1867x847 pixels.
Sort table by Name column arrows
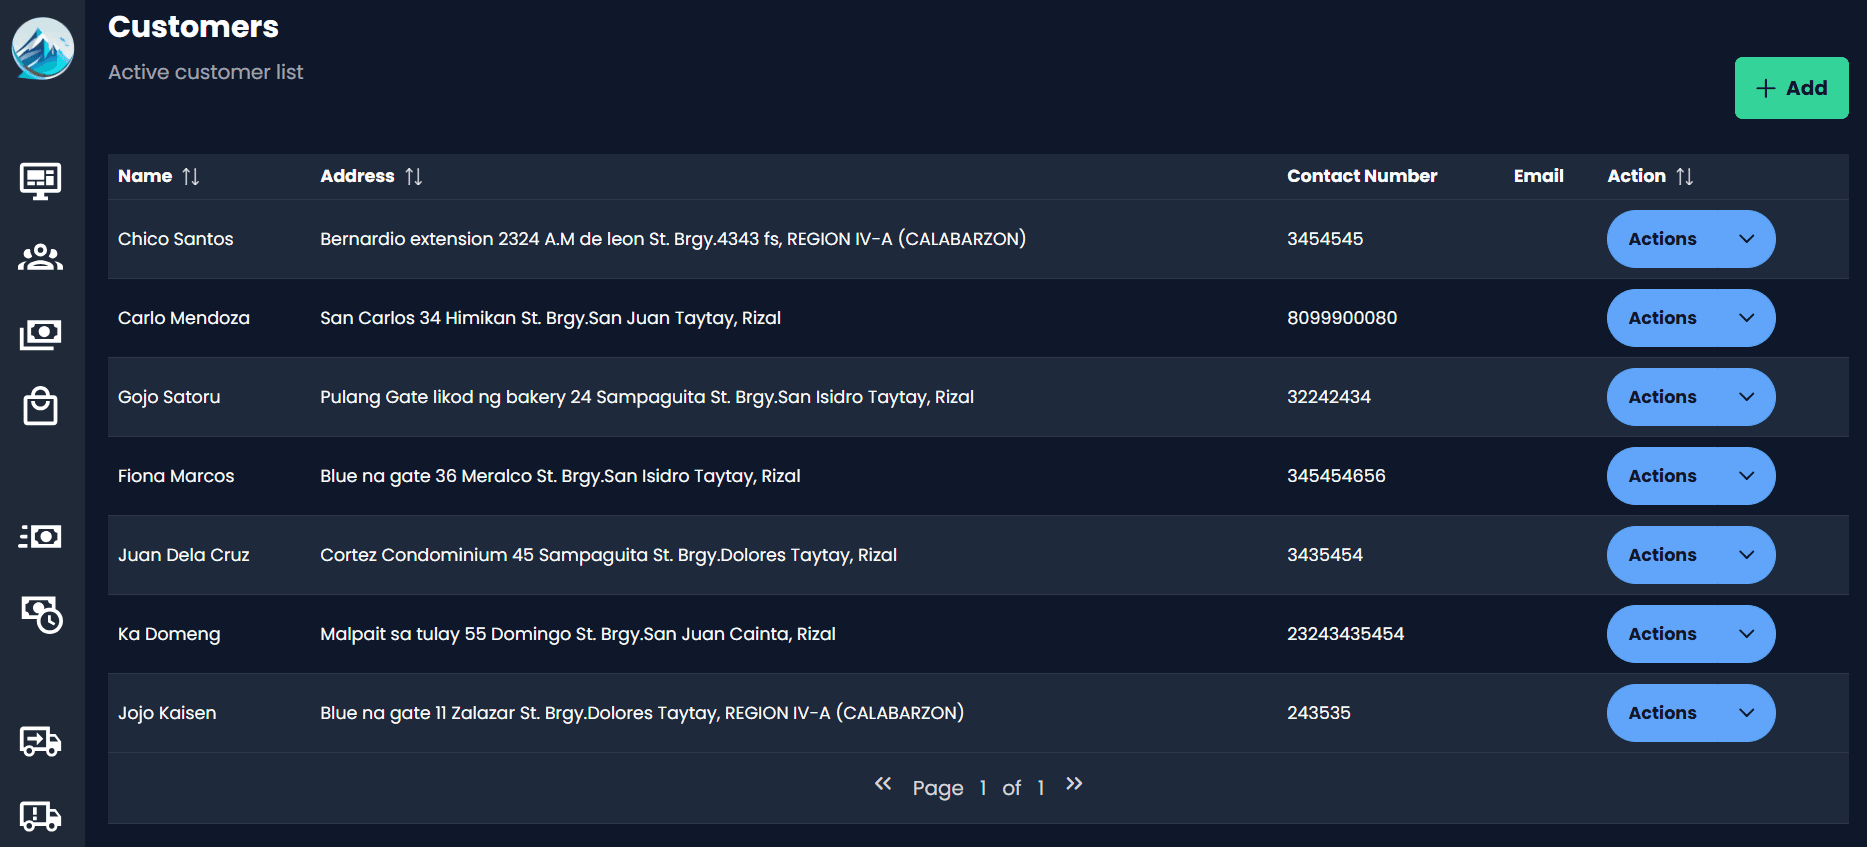point(191,176)
